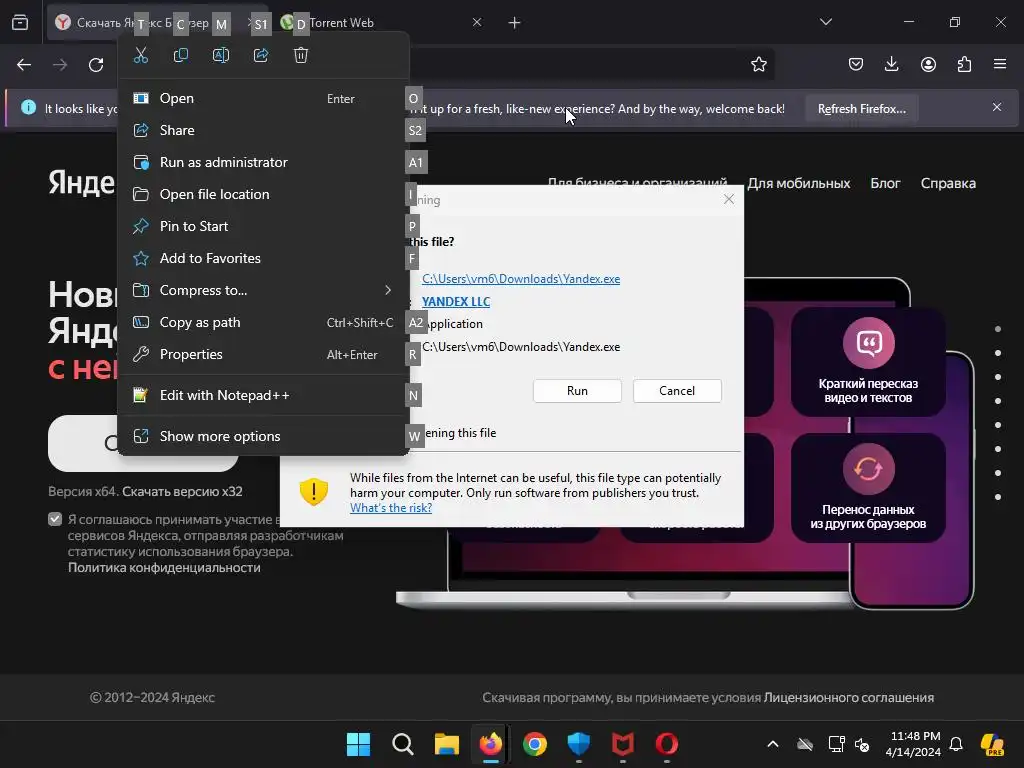This screenshot has height=768, width=1024.
Task: Open the Yandex.exe file path link
Action: [521, 279]
